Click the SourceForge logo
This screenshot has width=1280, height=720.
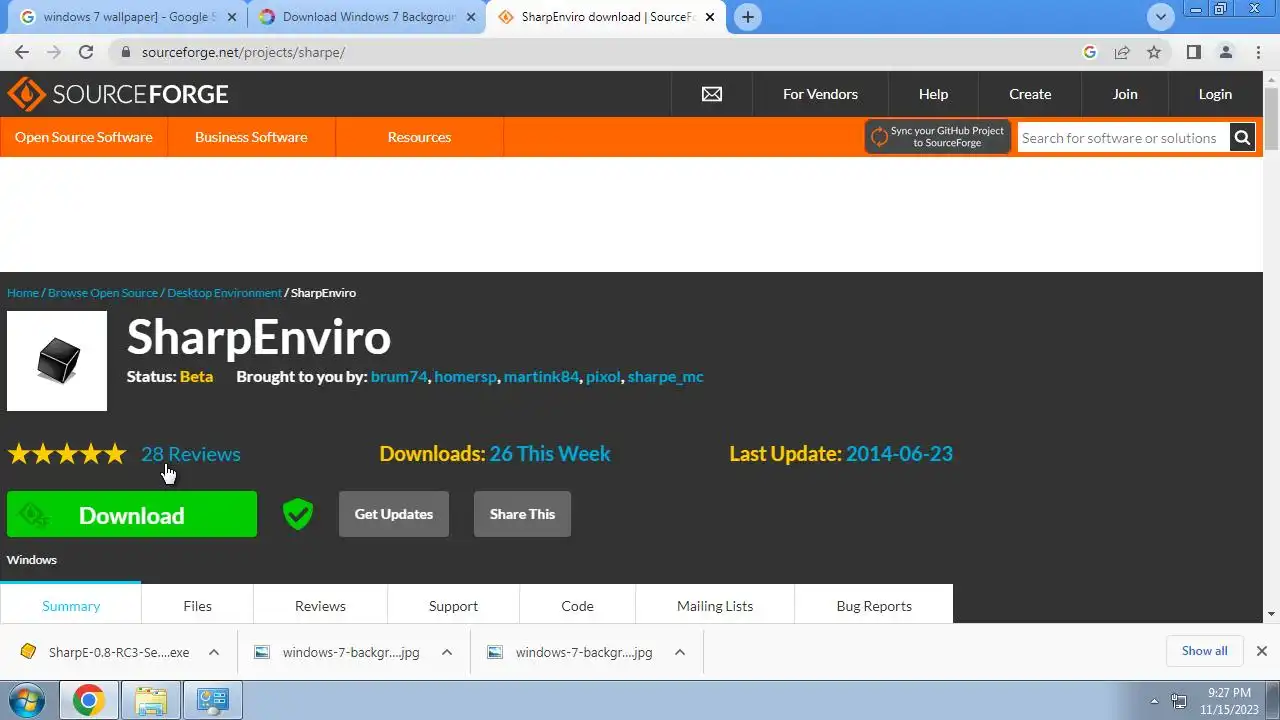click(118, 94)
